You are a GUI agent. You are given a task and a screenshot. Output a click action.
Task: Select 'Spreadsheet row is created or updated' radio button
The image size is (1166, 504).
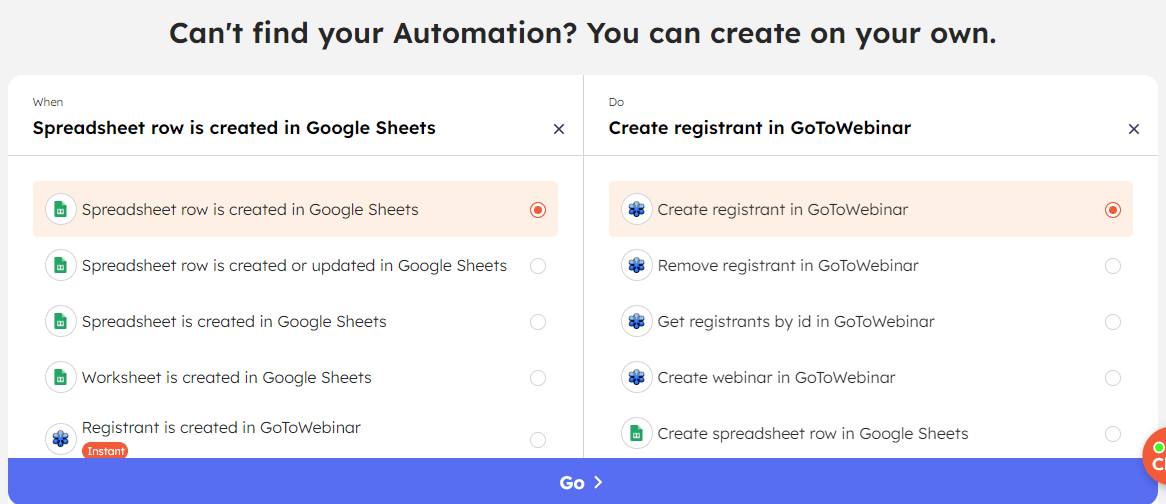pyautogui.click(x=538, y=266)
